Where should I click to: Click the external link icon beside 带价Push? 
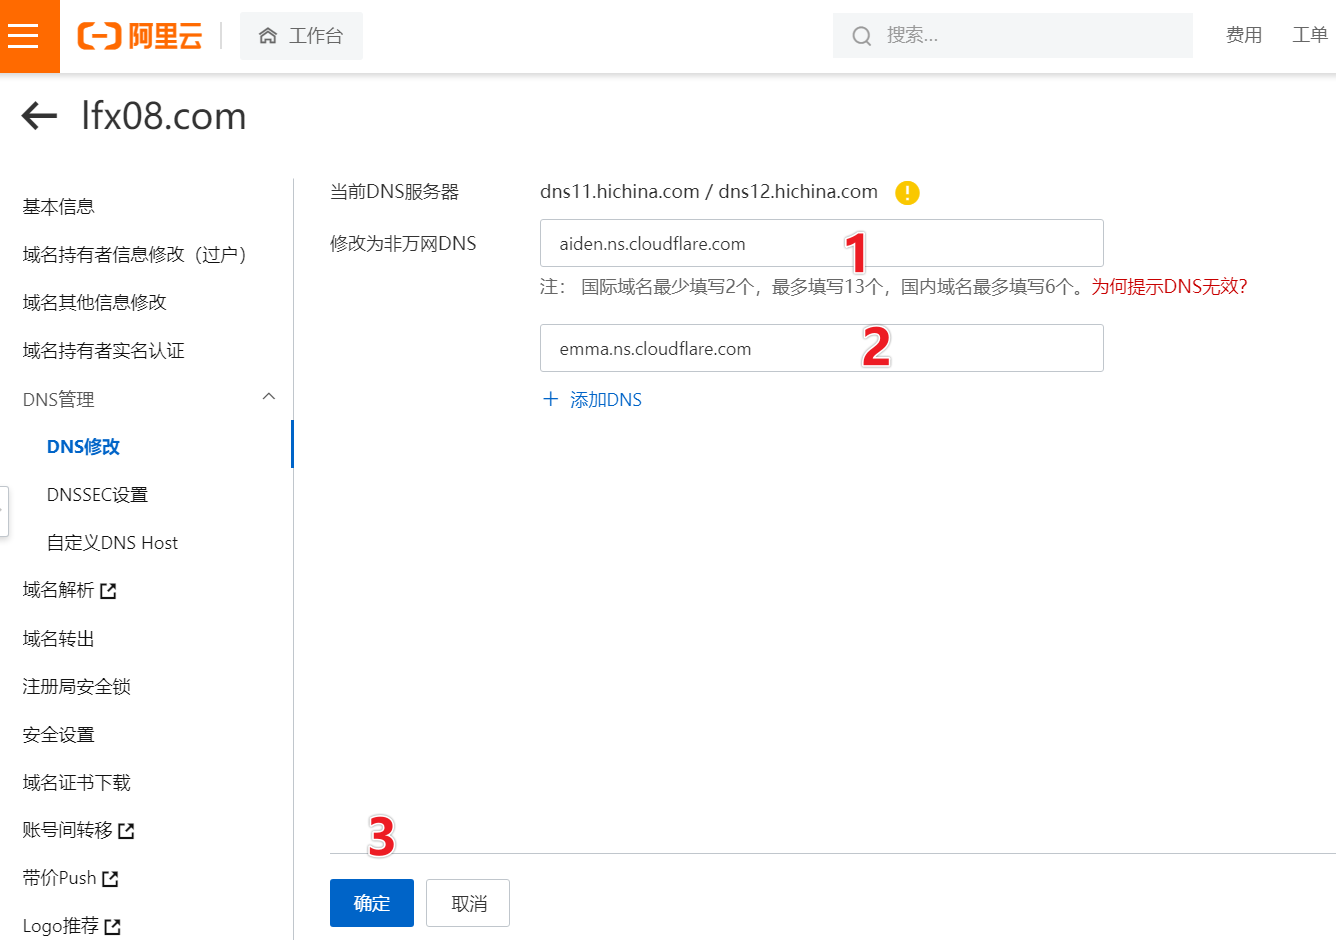click(110, 879)
